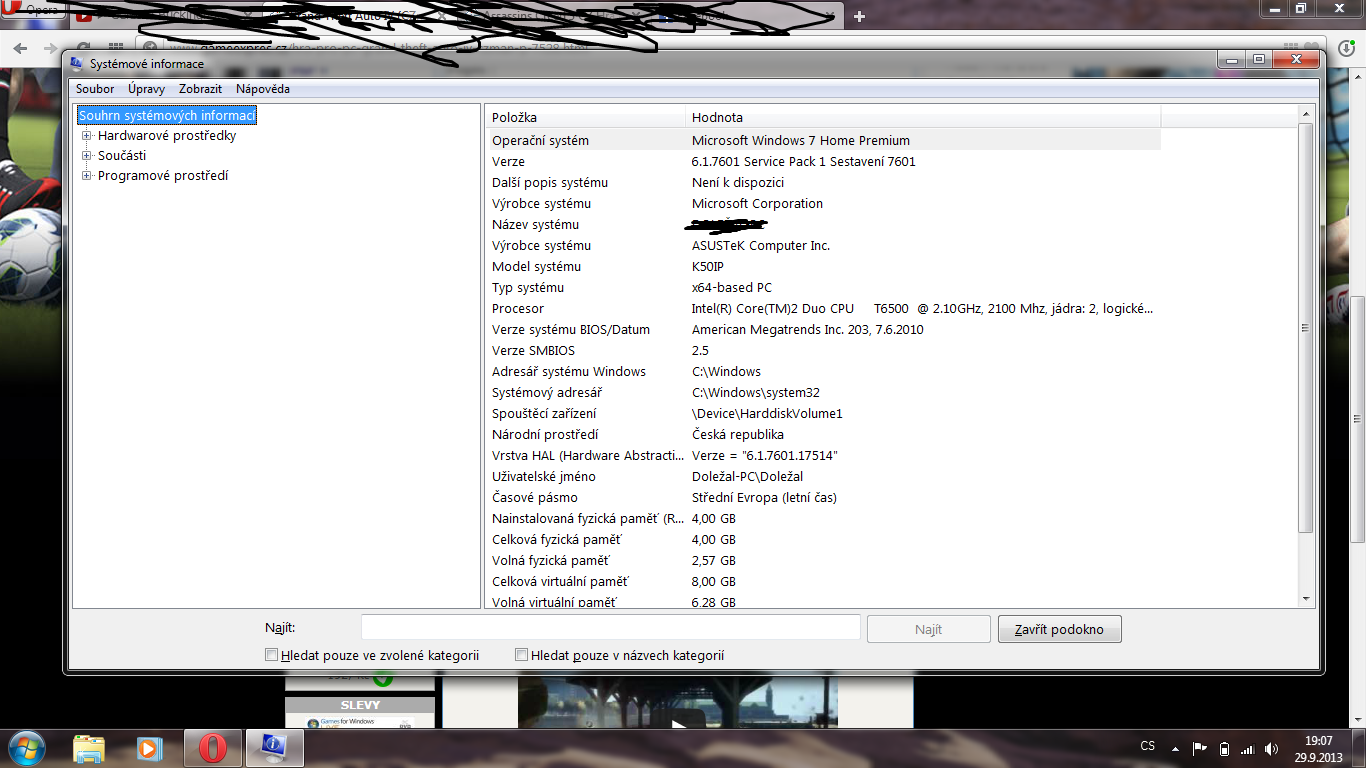Click the Najít search button
The height and width of the screenshot is (768, 1366).
(x=928, y=629)
